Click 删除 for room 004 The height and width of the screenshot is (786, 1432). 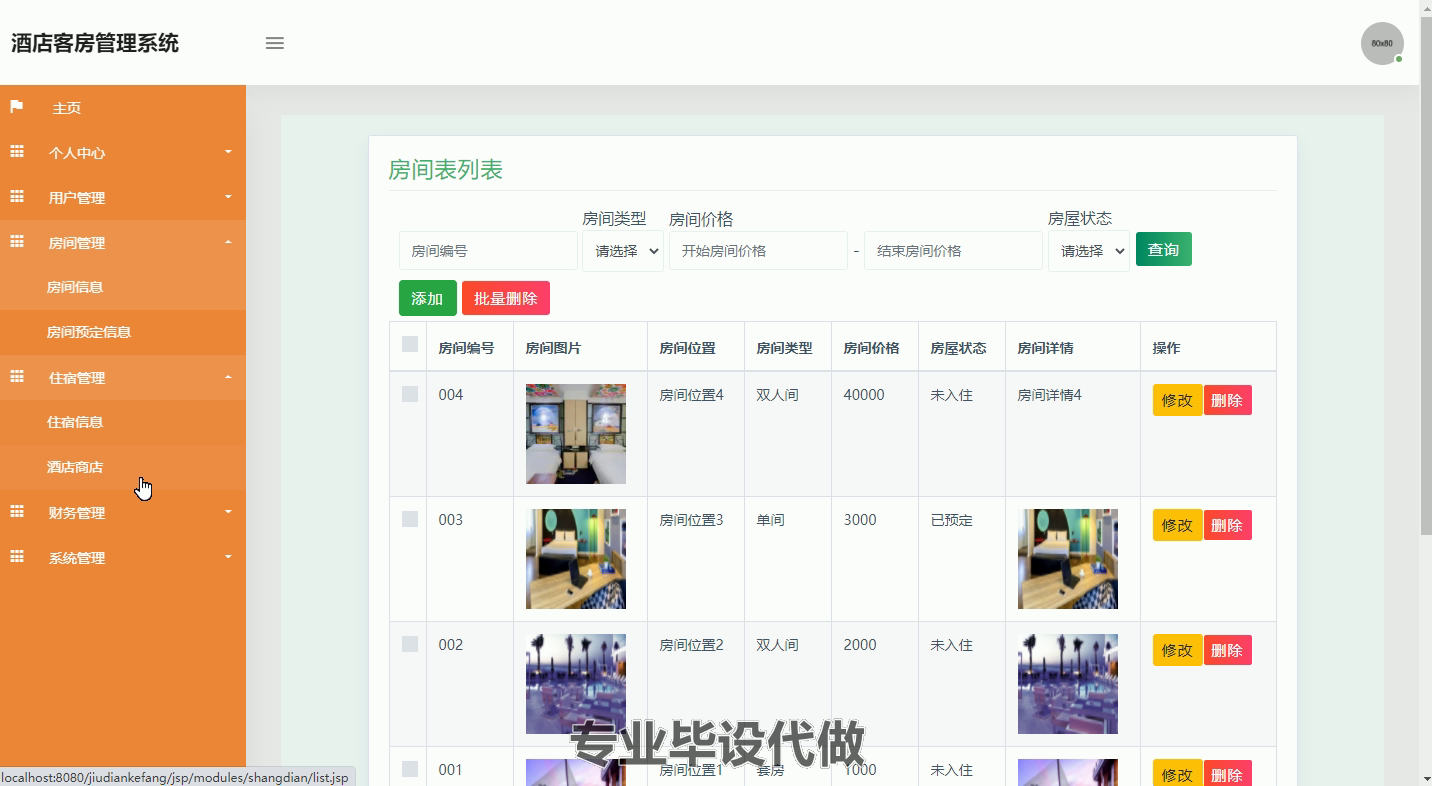pyautogui.click(x=1227, y=400)
